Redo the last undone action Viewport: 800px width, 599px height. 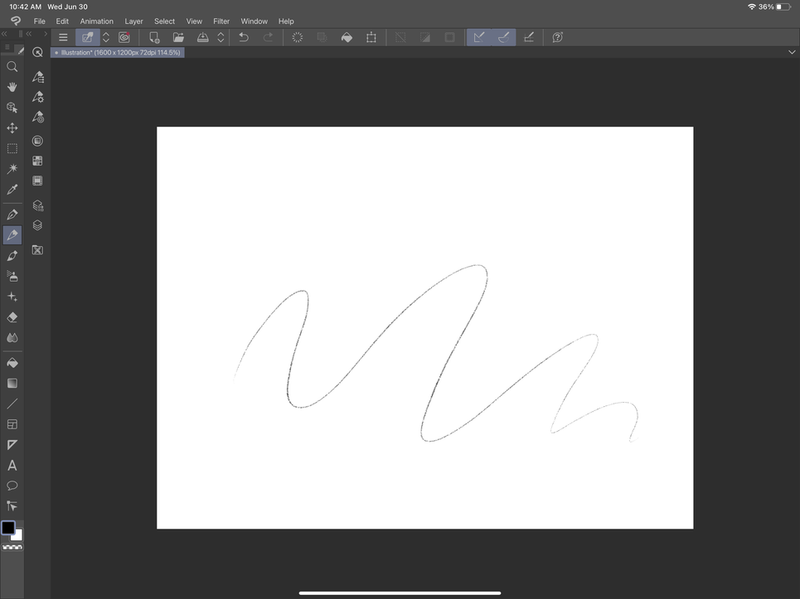click(x=267, y=37)
